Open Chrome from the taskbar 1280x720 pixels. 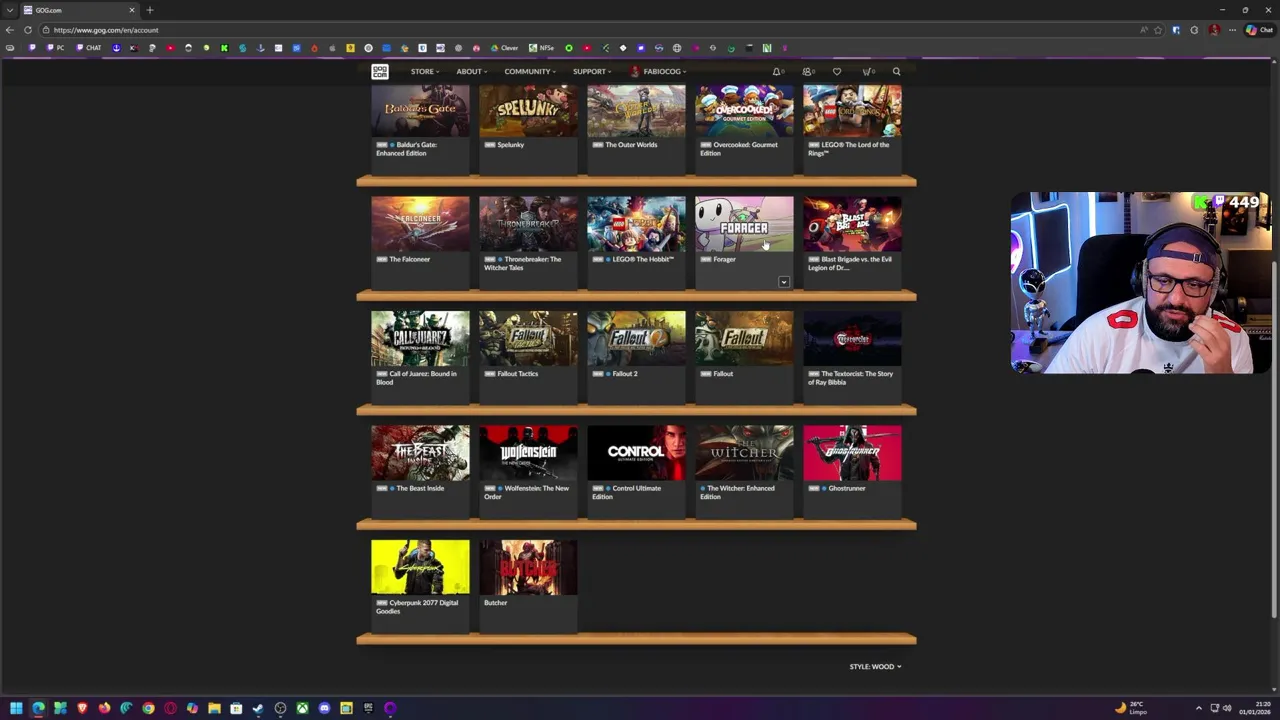click(148, 708)
